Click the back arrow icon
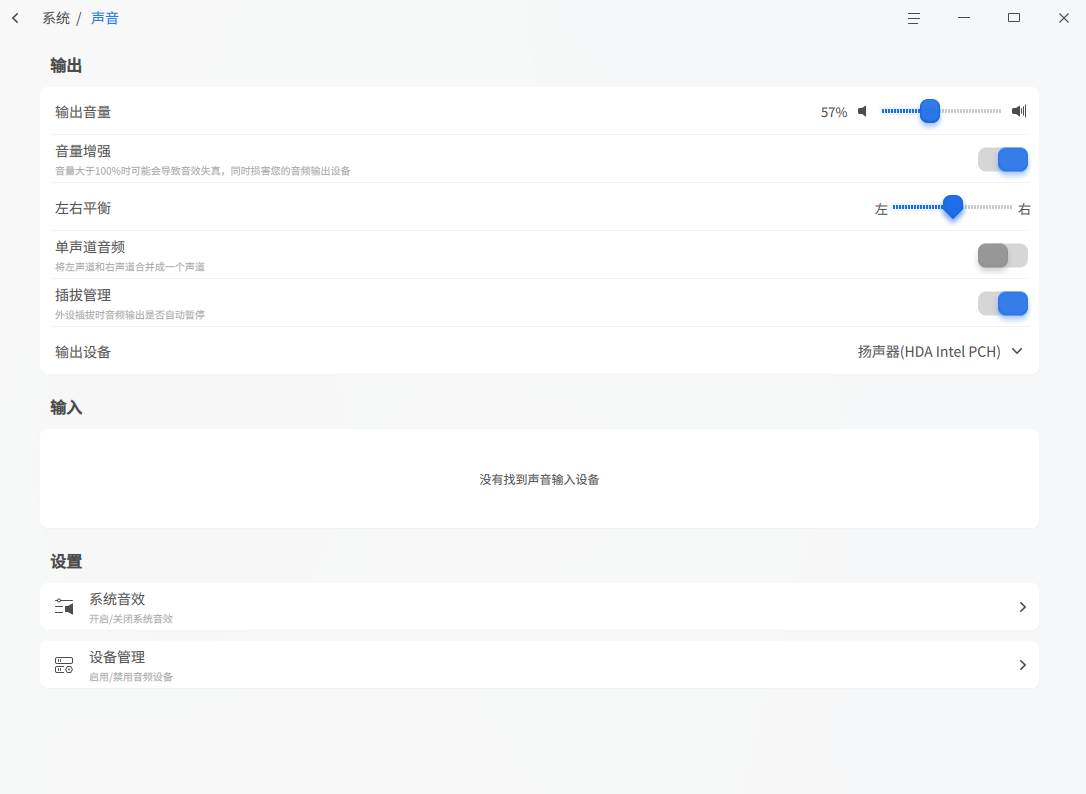 tap(15, 19)
